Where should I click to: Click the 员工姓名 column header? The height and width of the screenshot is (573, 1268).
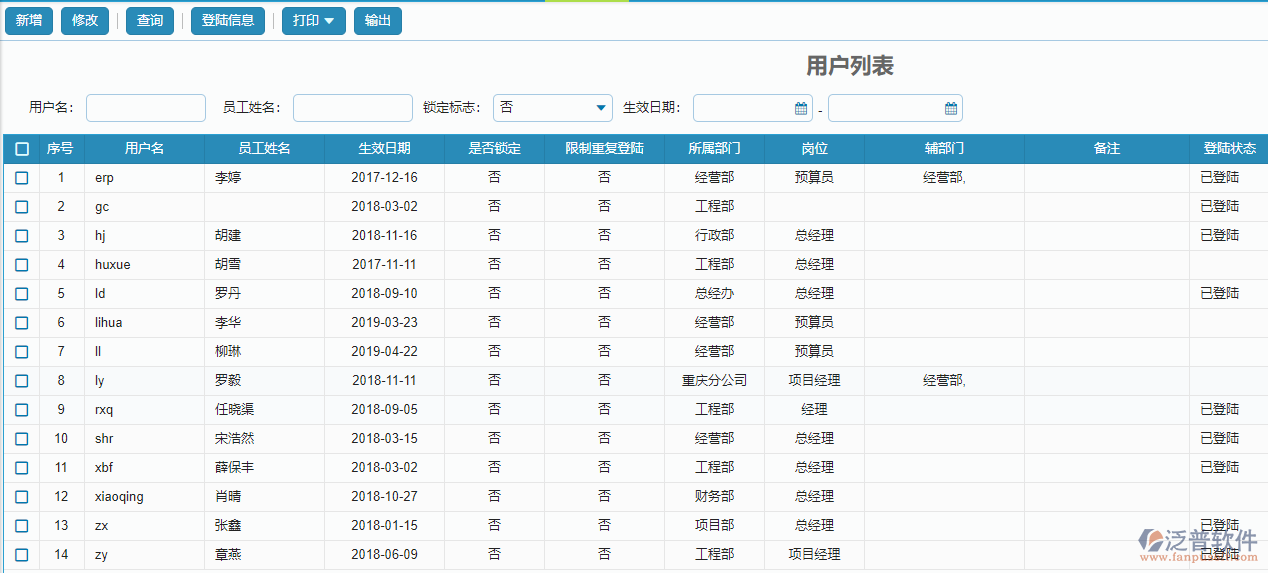265,149
